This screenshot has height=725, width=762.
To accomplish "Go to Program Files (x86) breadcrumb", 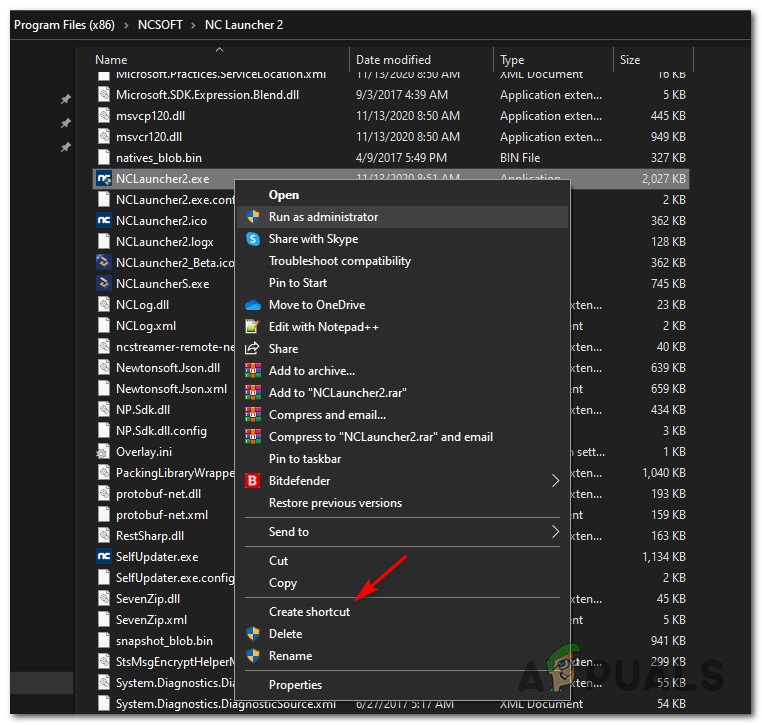I will [64, 25].
